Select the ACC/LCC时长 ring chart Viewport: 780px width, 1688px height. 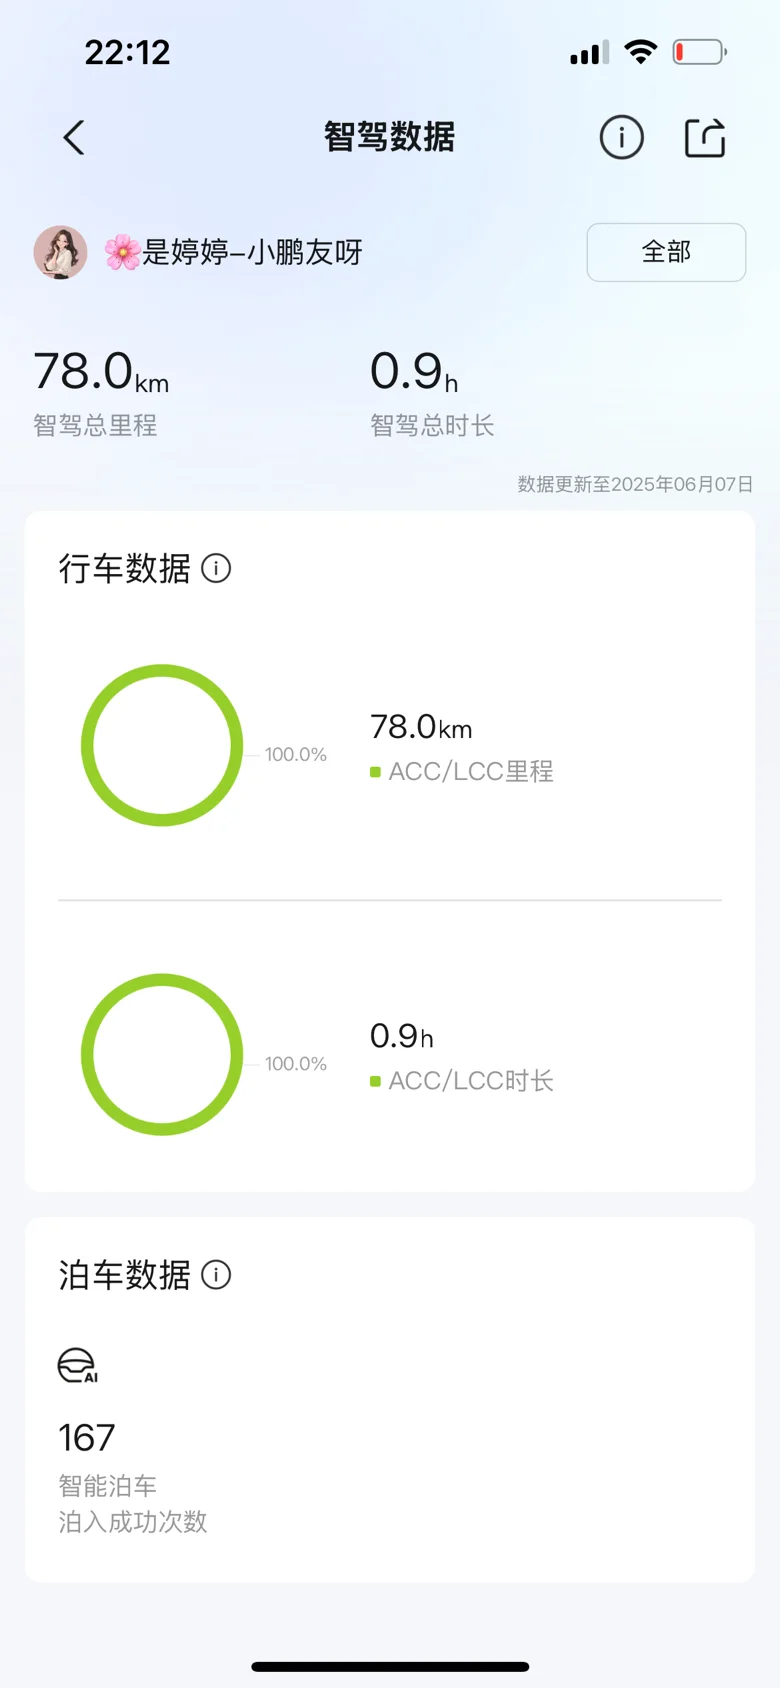[162, 1054]
